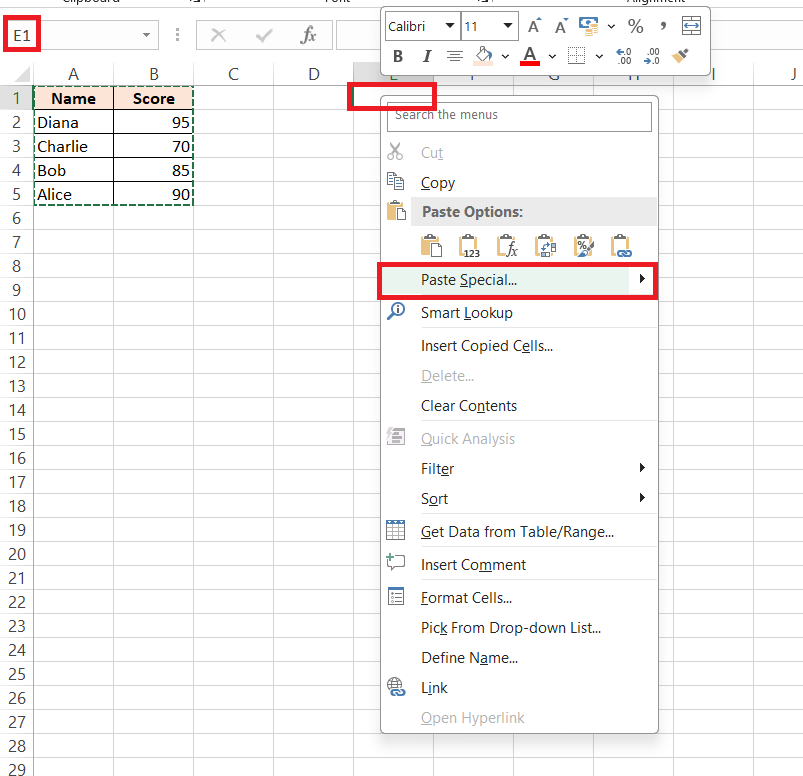Image resolution: width=803 pixels, height=776 pixels.
Task: Select the cell containing Charlie
Action: tap(73, 146)
